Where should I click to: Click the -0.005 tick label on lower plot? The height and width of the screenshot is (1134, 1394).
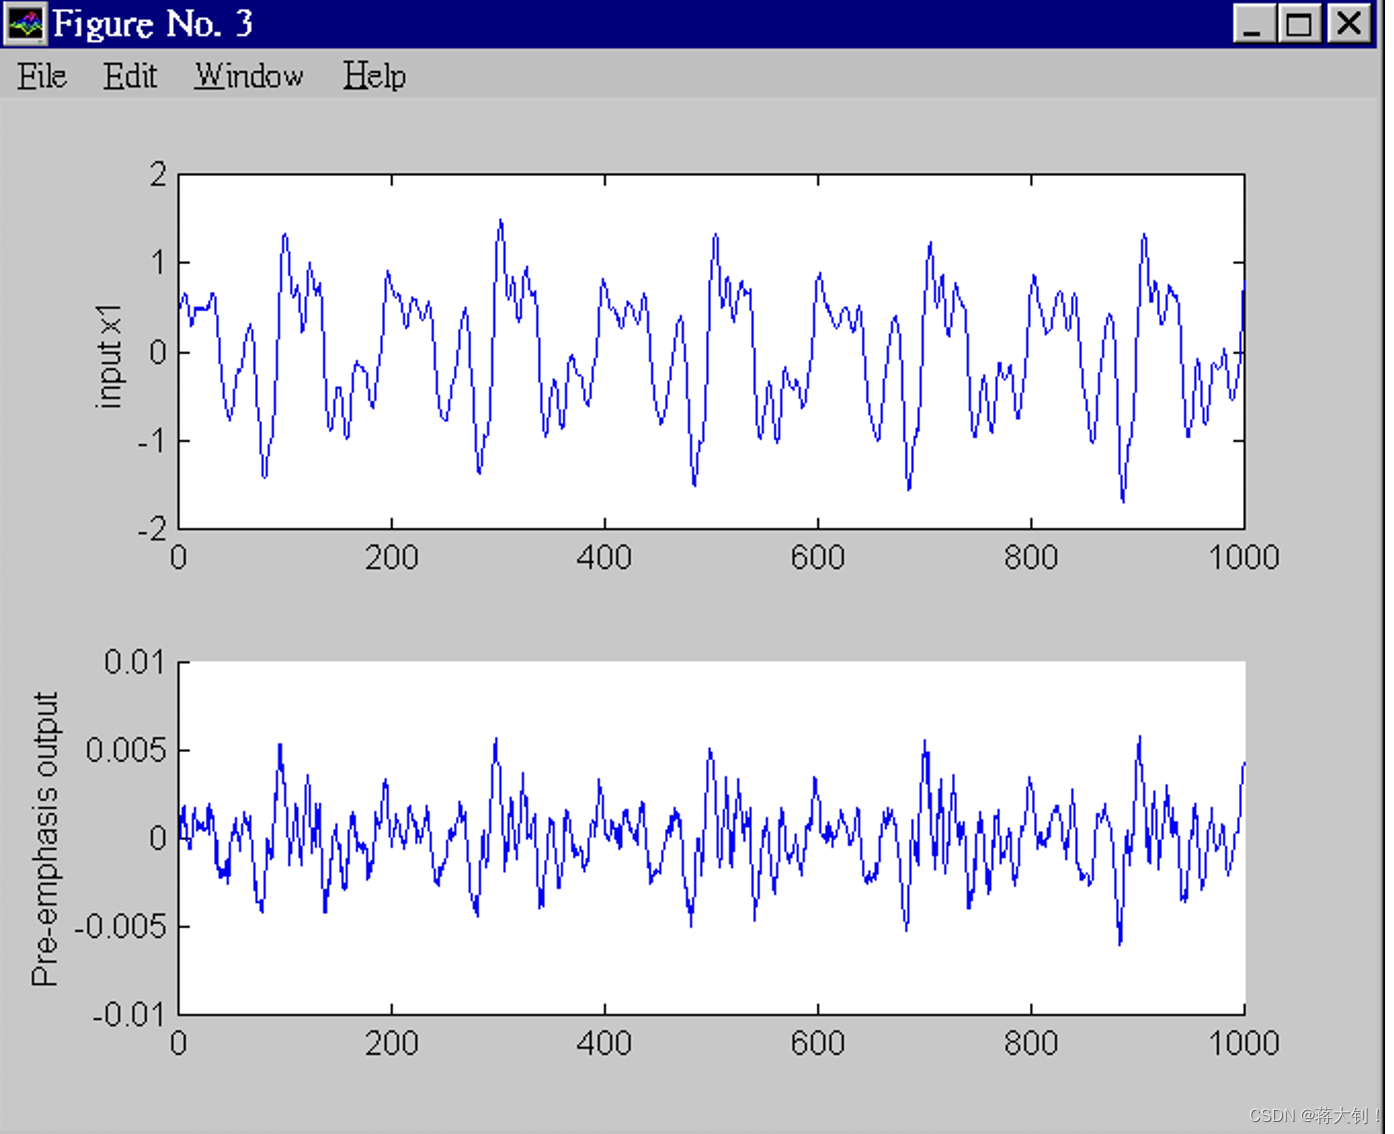click(121, 927)
